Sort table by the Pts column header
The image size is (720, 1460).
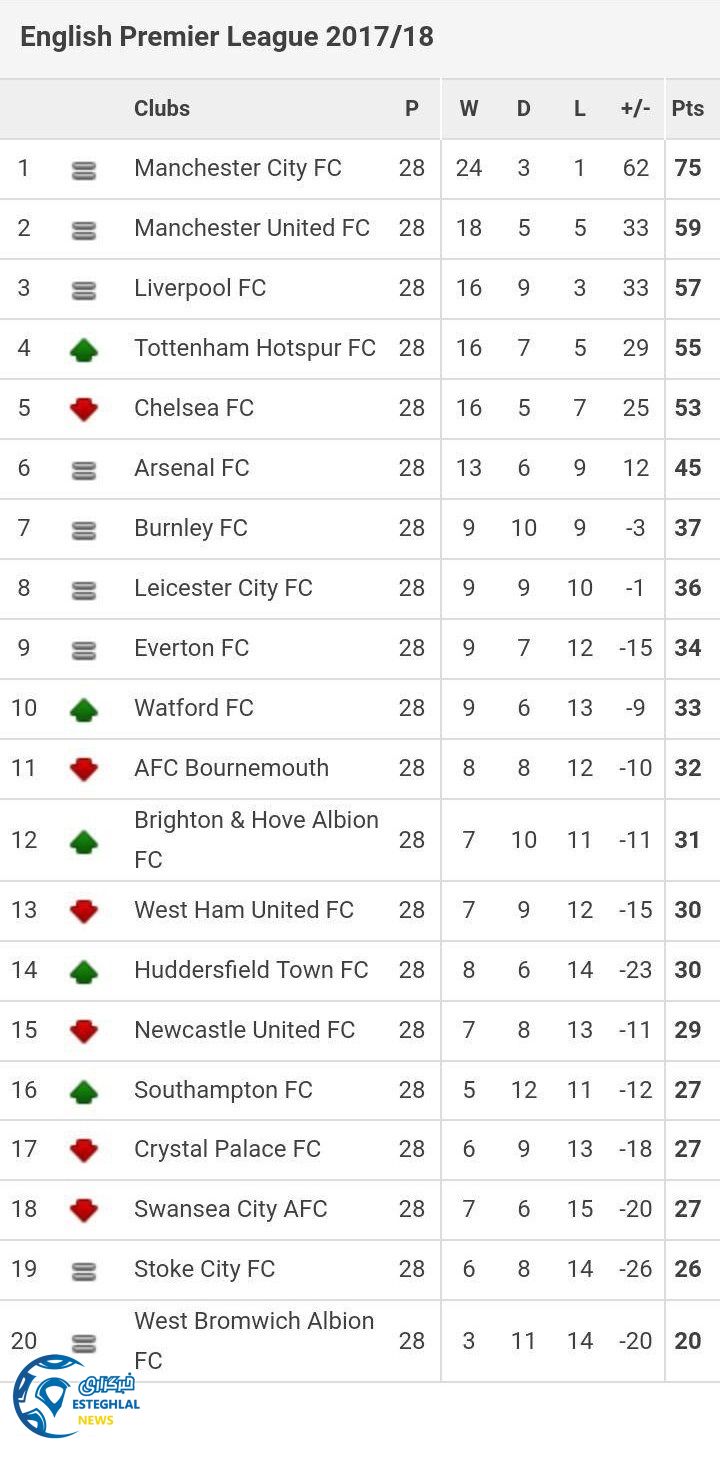tap(688, 109)
